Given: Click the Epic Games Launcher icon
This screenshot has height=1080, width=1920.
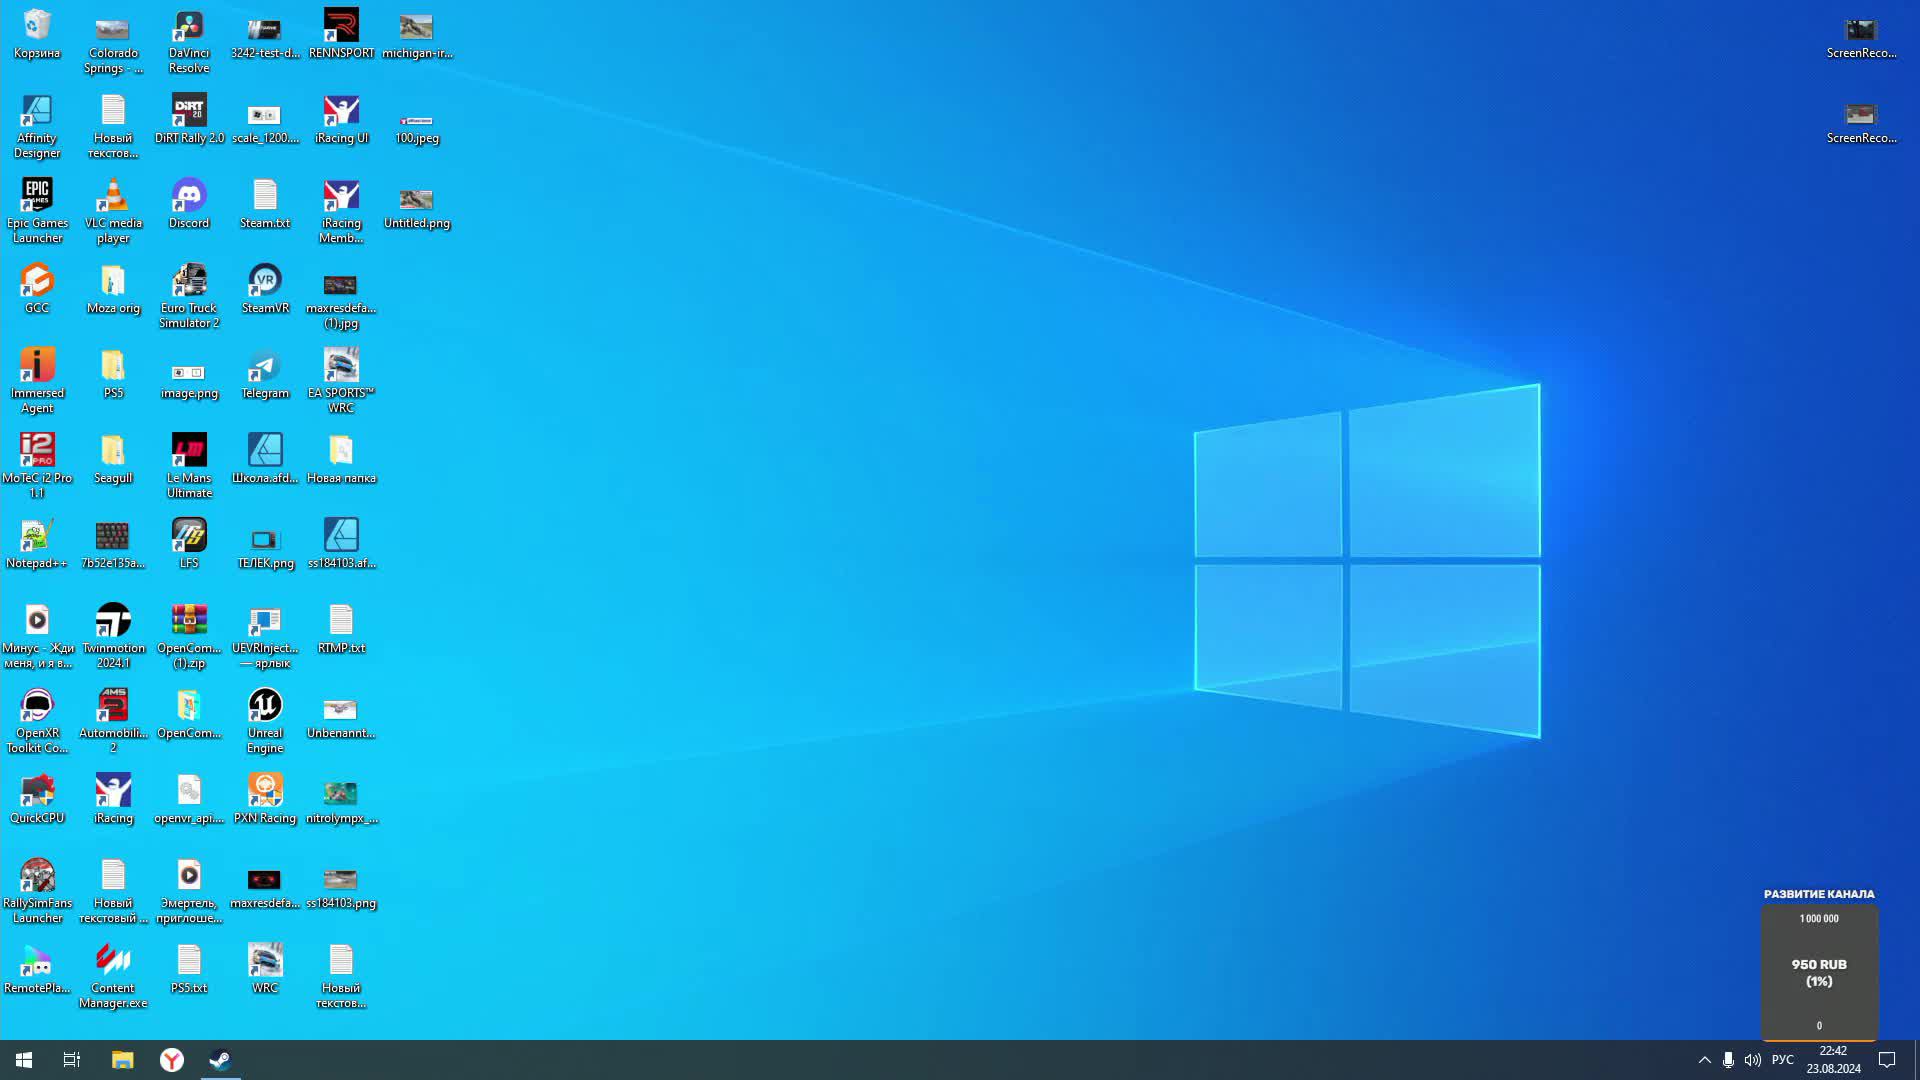Looking at the screenshot, I should tap(37, 212).
